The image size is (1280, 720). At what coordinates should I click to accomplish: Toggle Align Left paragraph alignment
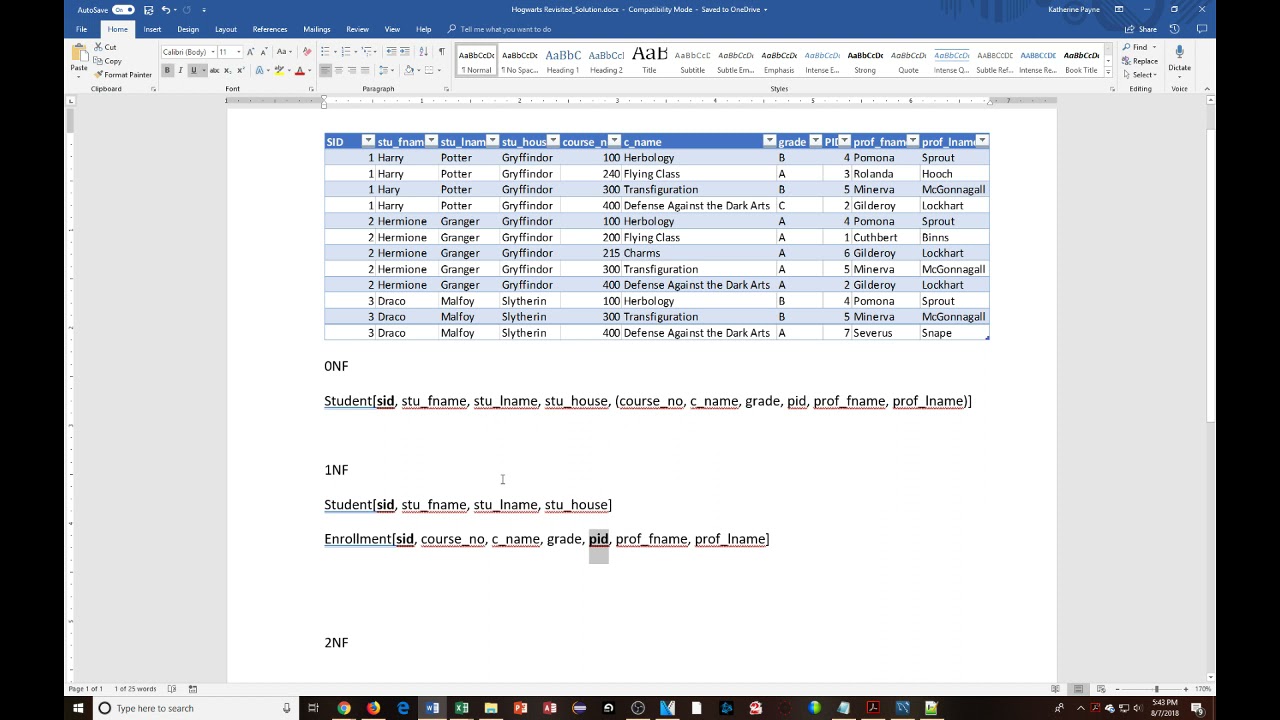click(325, 70)
